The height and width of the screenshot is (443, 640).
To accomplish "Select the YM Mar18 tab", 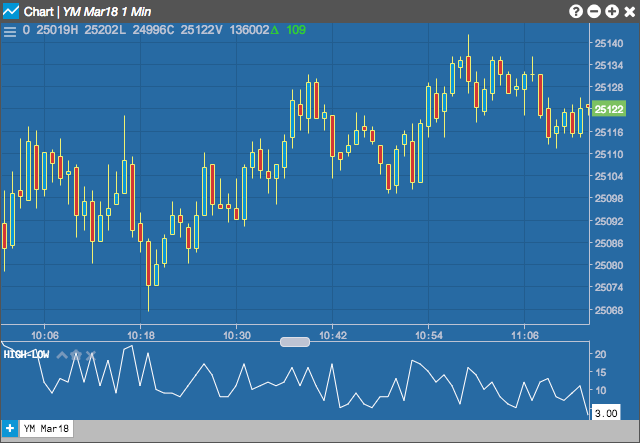I will [x=47, y=429].
